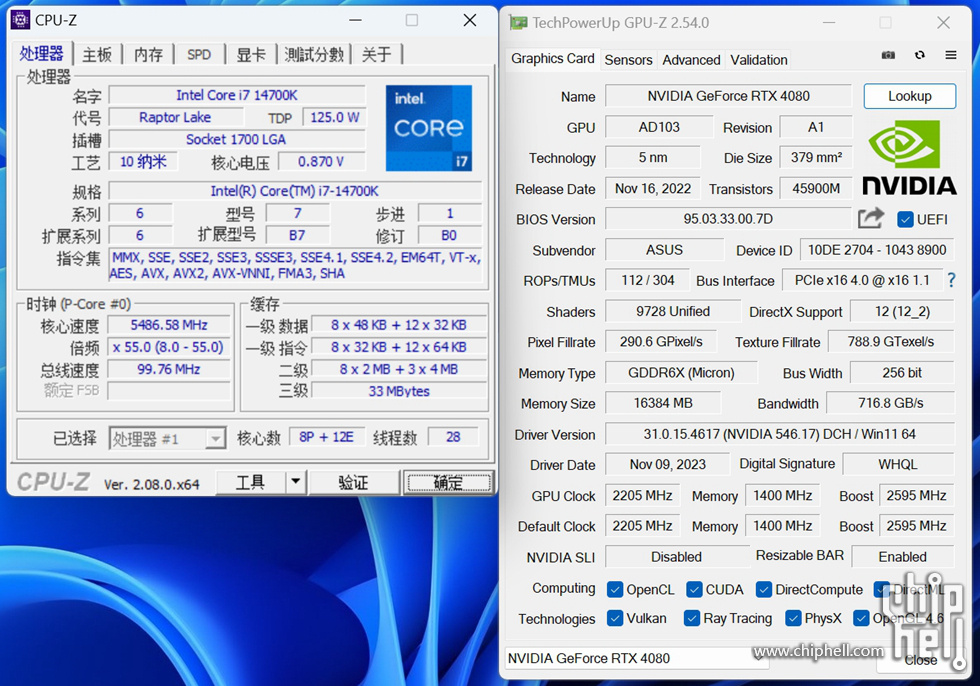Toggle the DirectML checkbox
980x686 pixels.
(882, 589)
